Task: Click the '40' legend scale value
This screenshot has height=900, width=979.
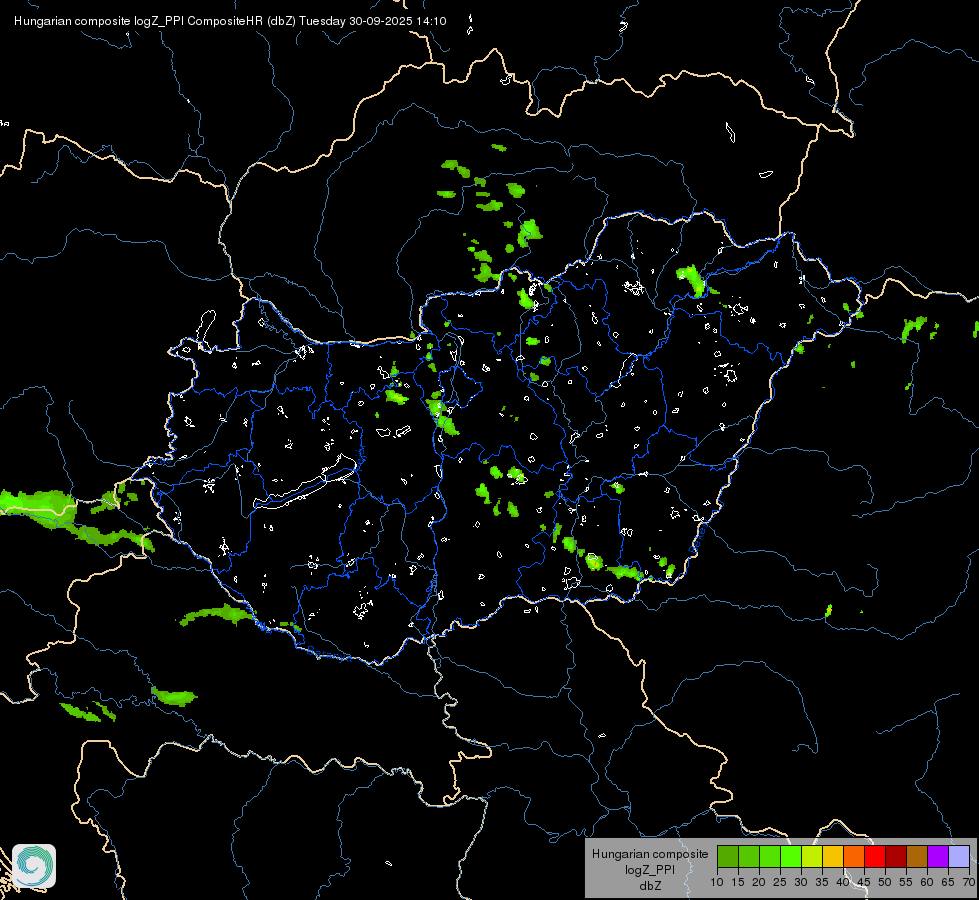Action: pos(843,882)
